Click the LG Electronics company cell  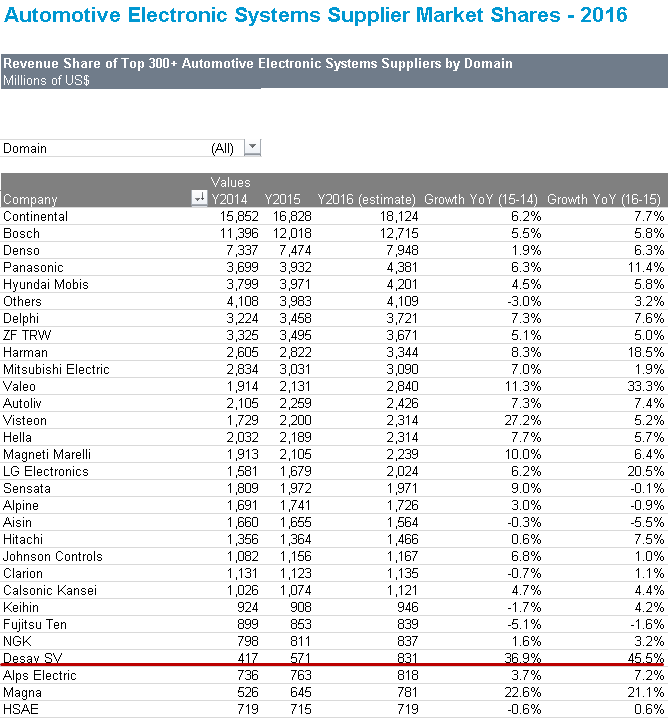pyautogui.click(x=45, y=471)
